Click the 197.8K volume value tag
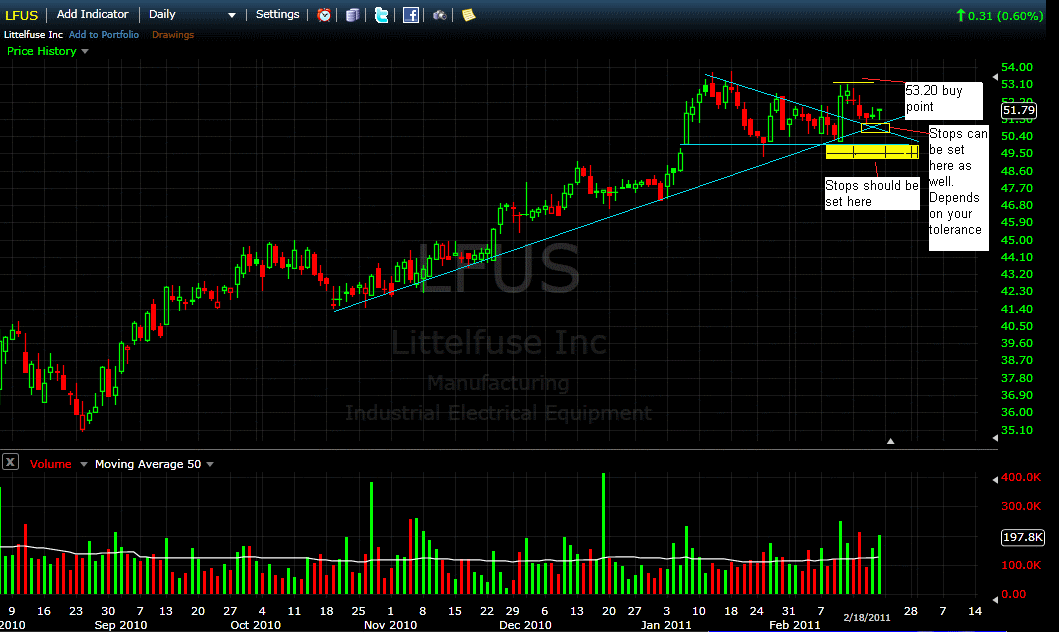 click(1023, 537)
